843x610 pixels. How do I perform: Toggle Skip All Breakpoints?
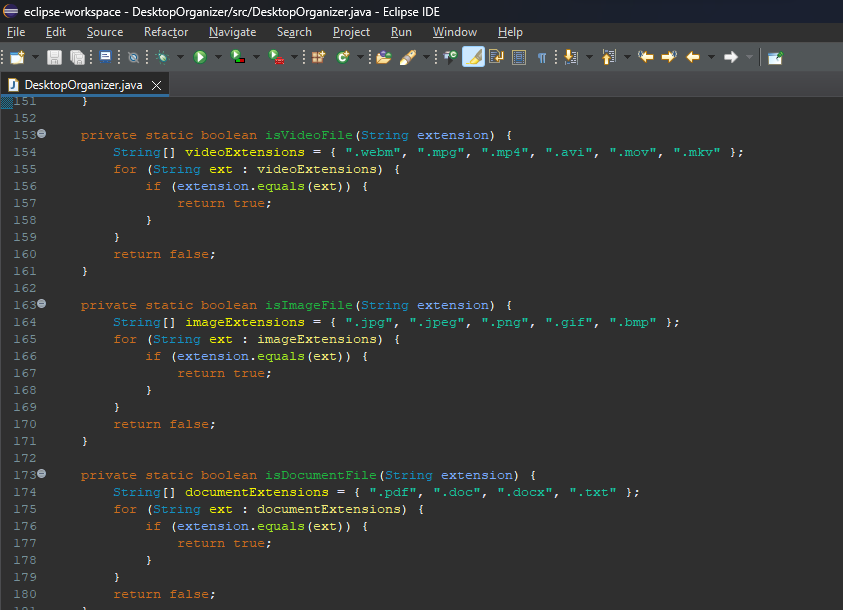tap(133, 57)
